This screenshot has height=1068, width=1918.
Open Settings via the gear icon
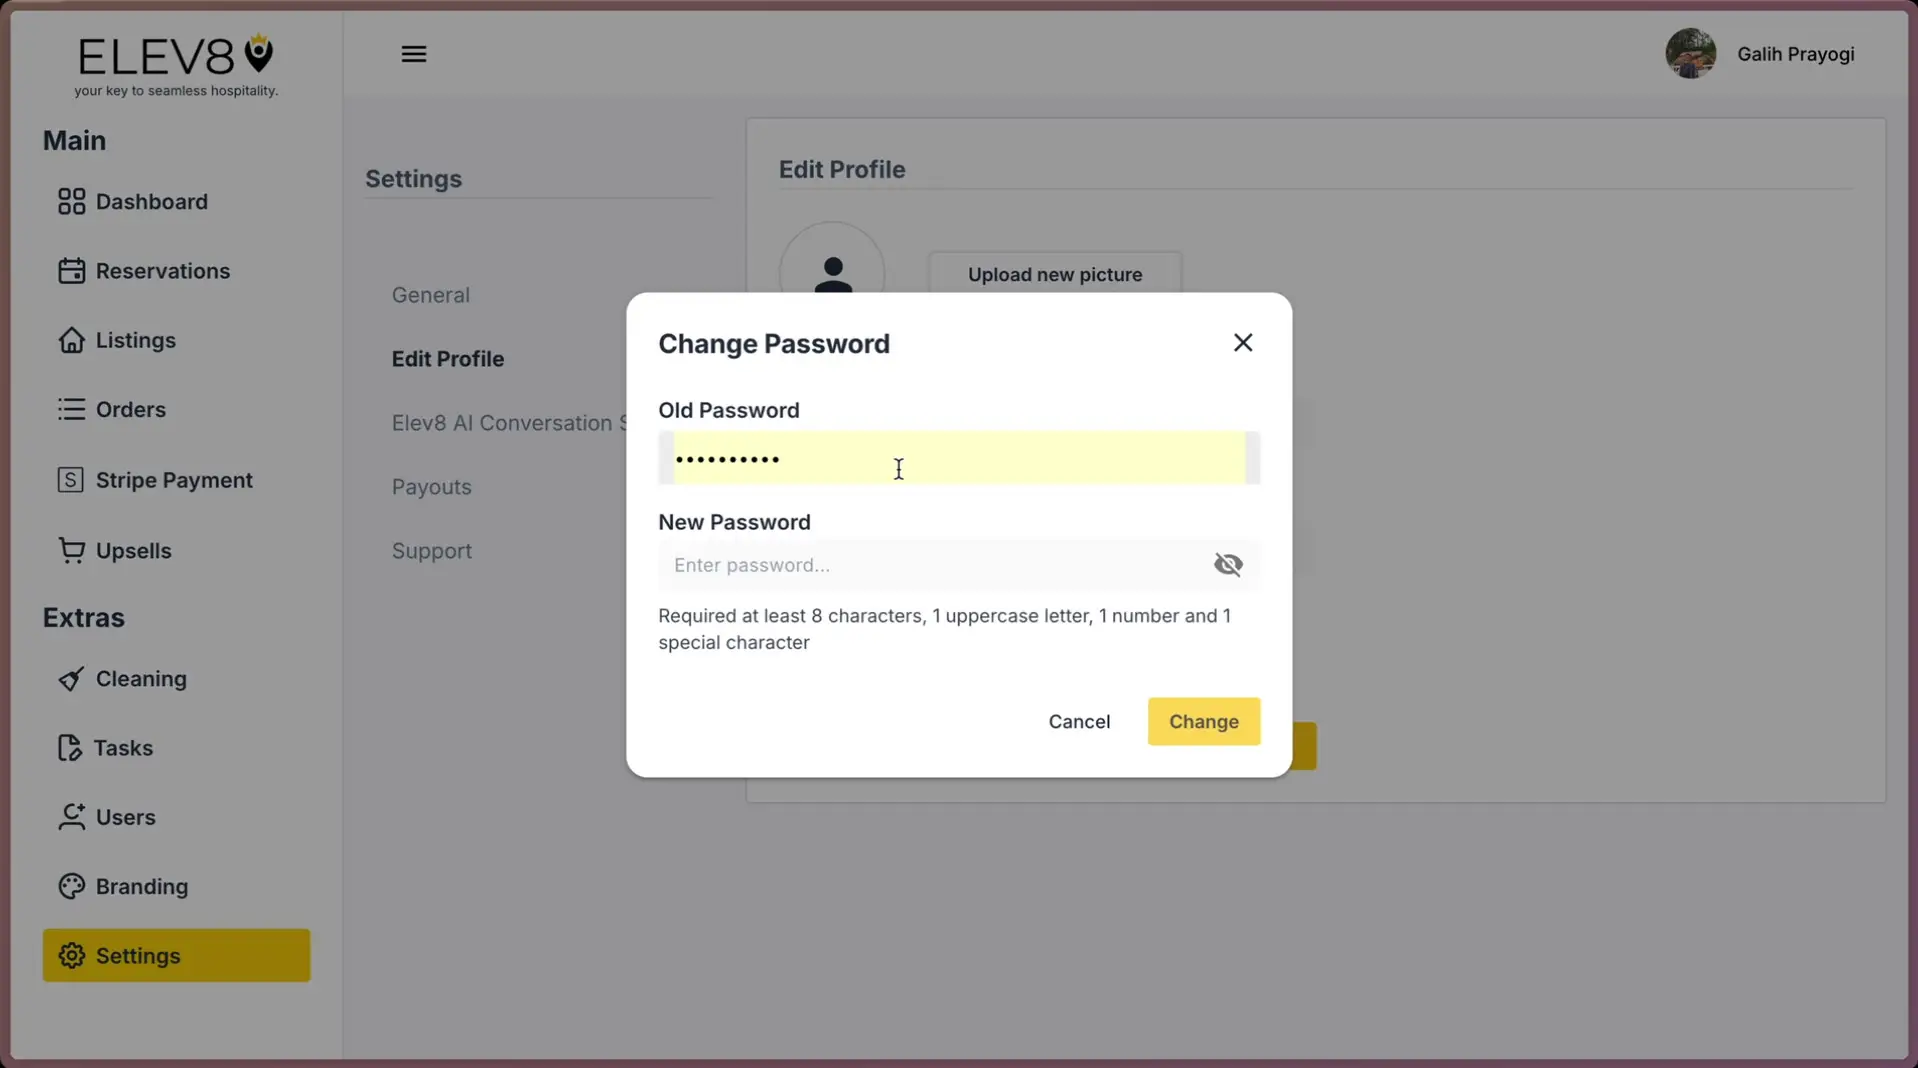click(71, 955)
